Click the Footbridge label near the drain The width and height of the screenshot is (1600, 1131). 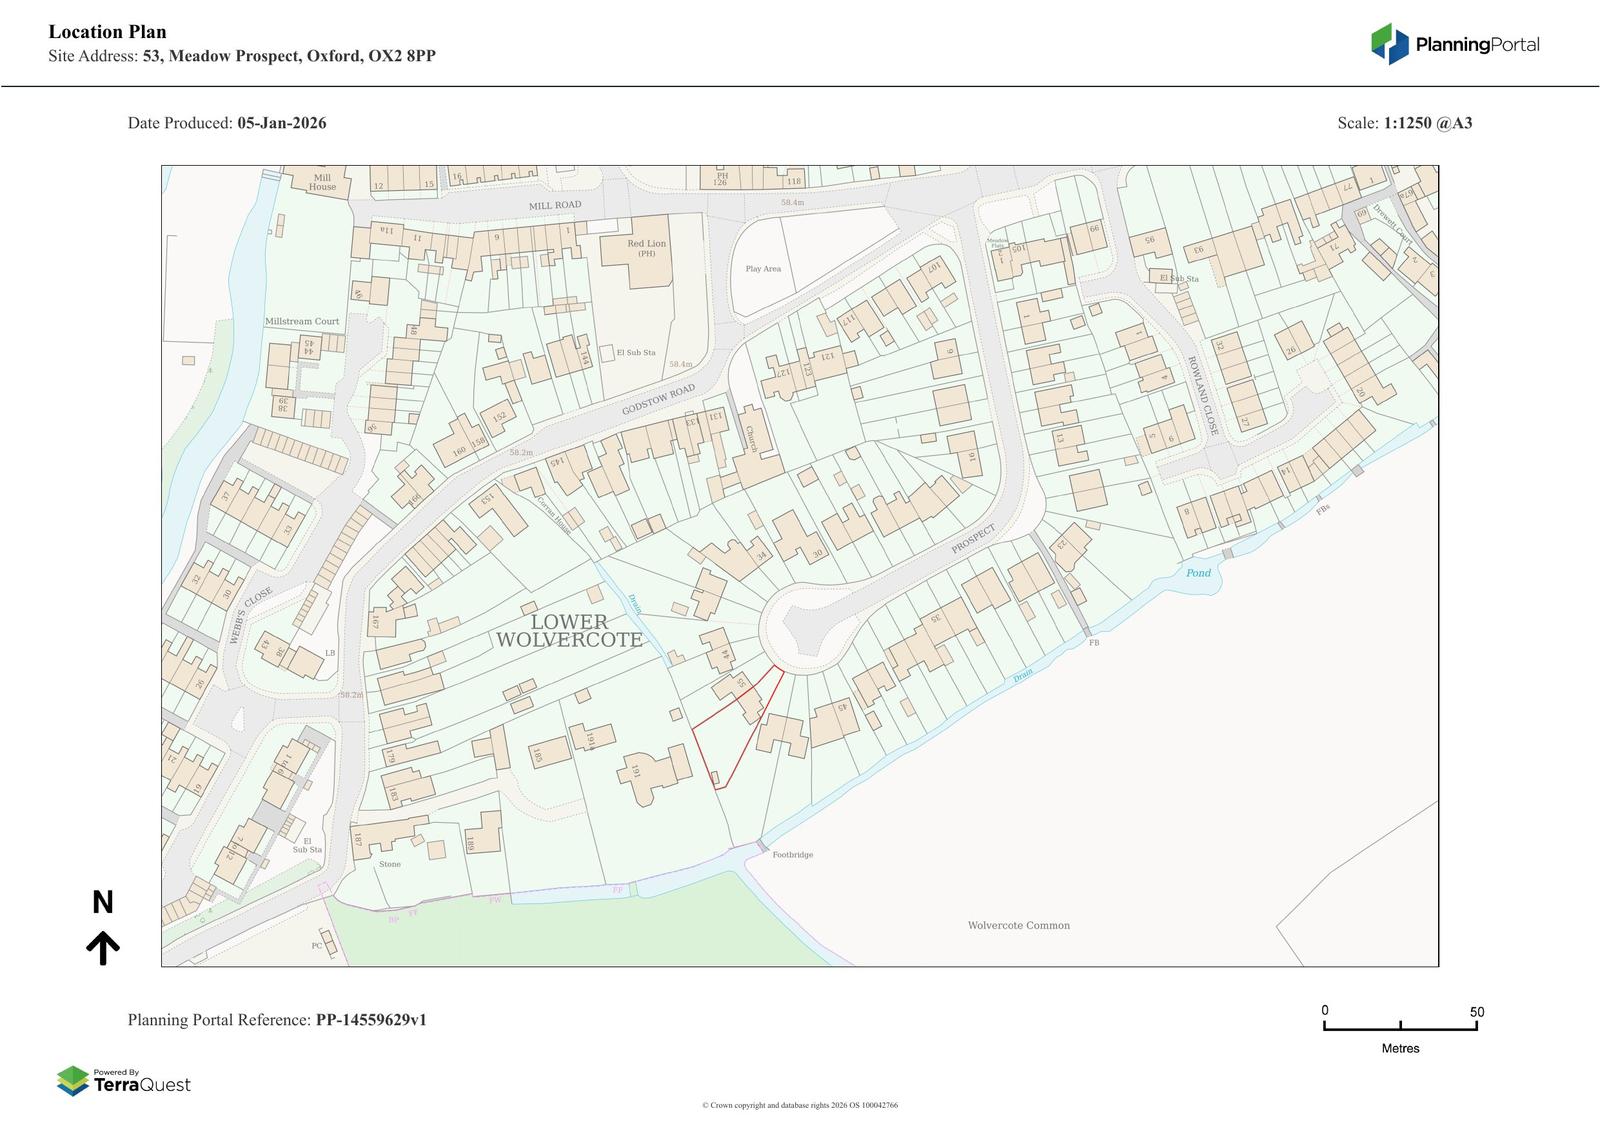792,855
